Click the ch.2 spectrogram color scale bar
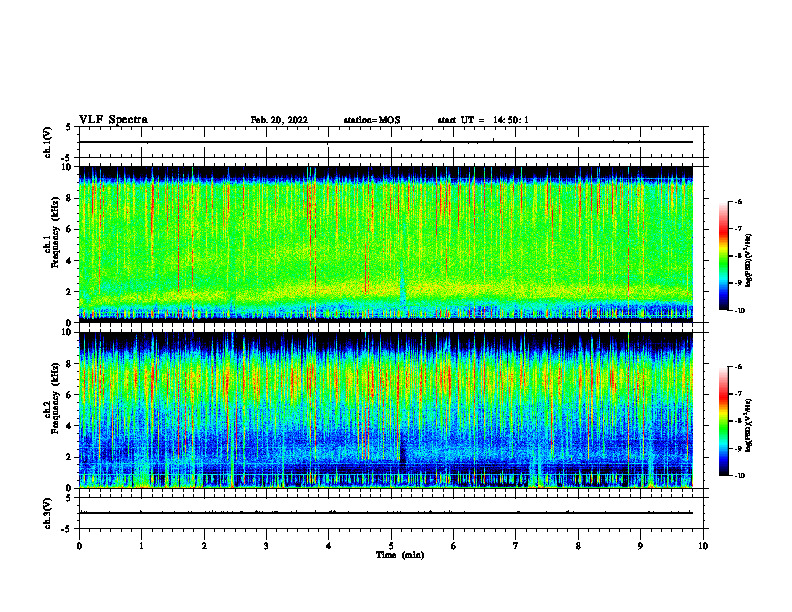The image size is (792, 612). point(723,421)
